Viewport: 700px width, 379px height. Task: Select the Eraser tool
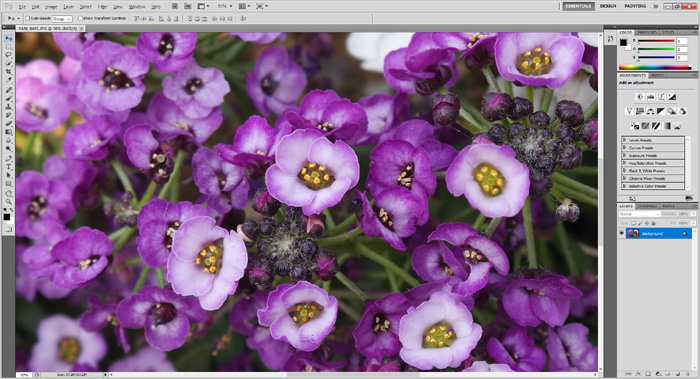point(8,124)
